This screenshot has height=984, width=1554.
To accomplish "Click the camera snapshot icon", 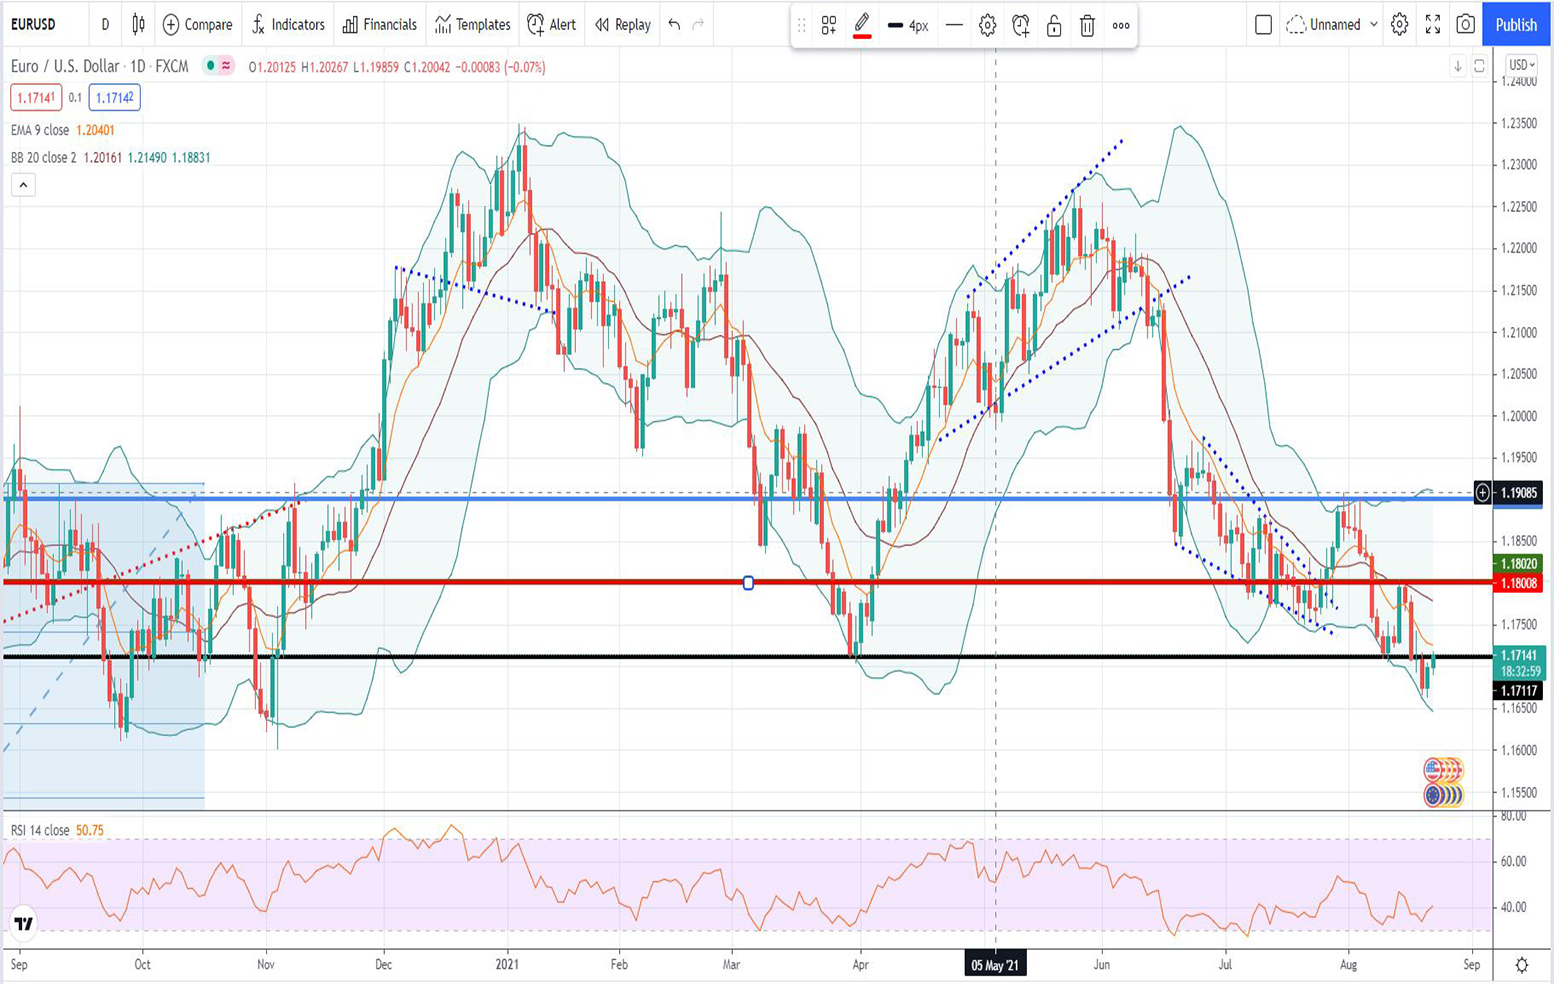I will (x=1465, y=24).
